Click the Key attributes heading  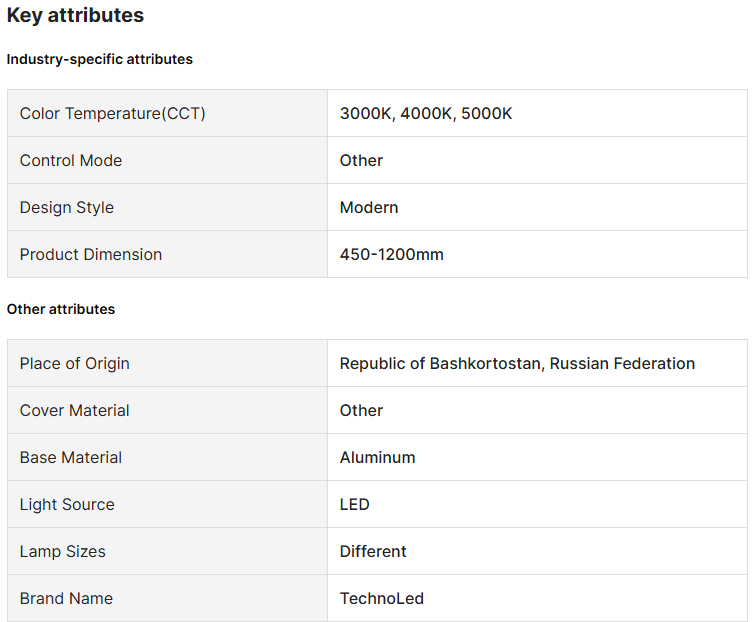[x=75, y=15]
